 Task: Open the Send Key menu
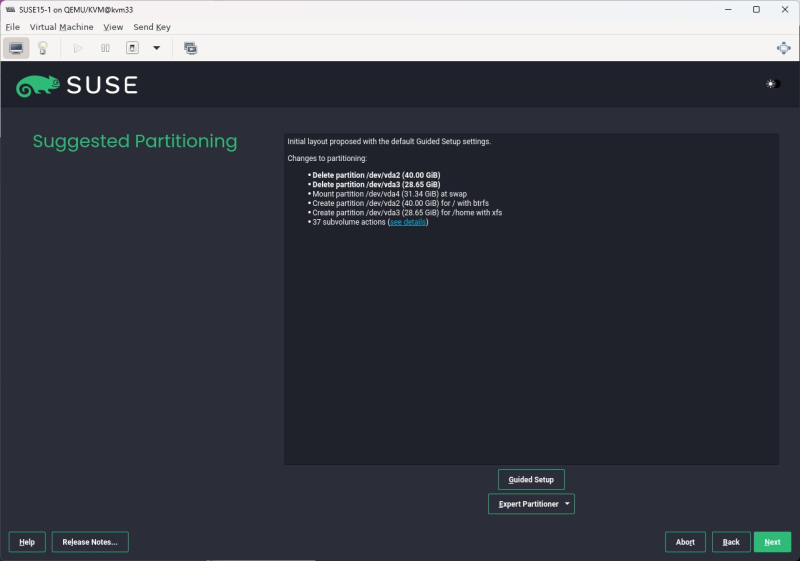click(x=152, y=27)
